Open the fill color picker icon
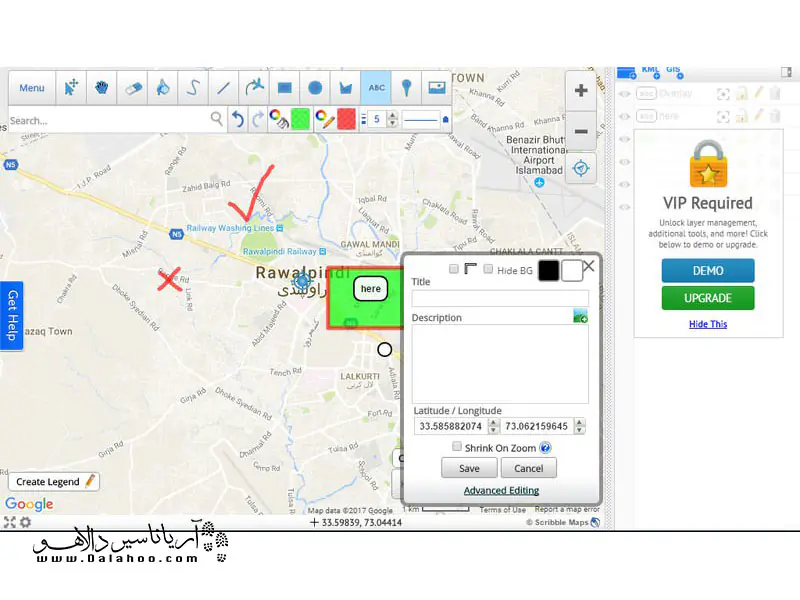Viewport: 800px width, 600px height. (x=279, y=119)
